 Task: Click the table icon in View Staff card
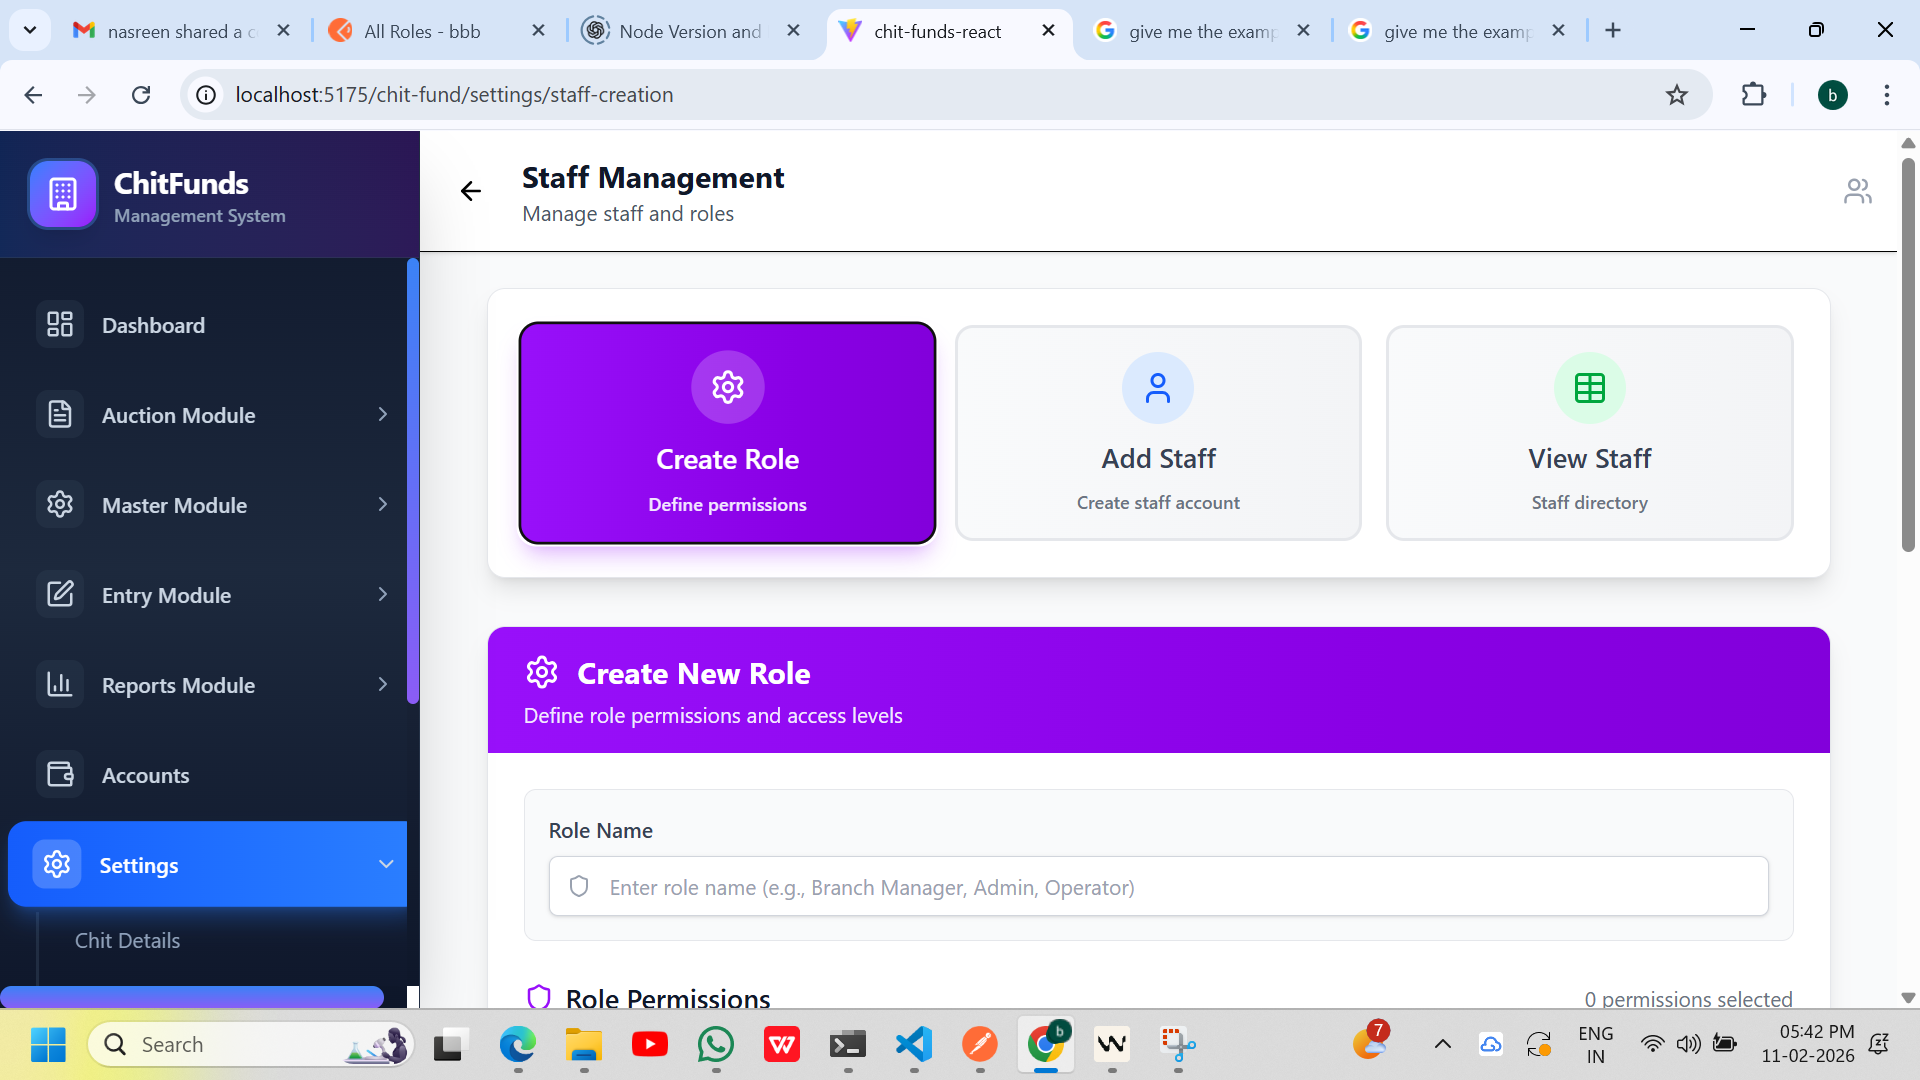pos(1589,388)
